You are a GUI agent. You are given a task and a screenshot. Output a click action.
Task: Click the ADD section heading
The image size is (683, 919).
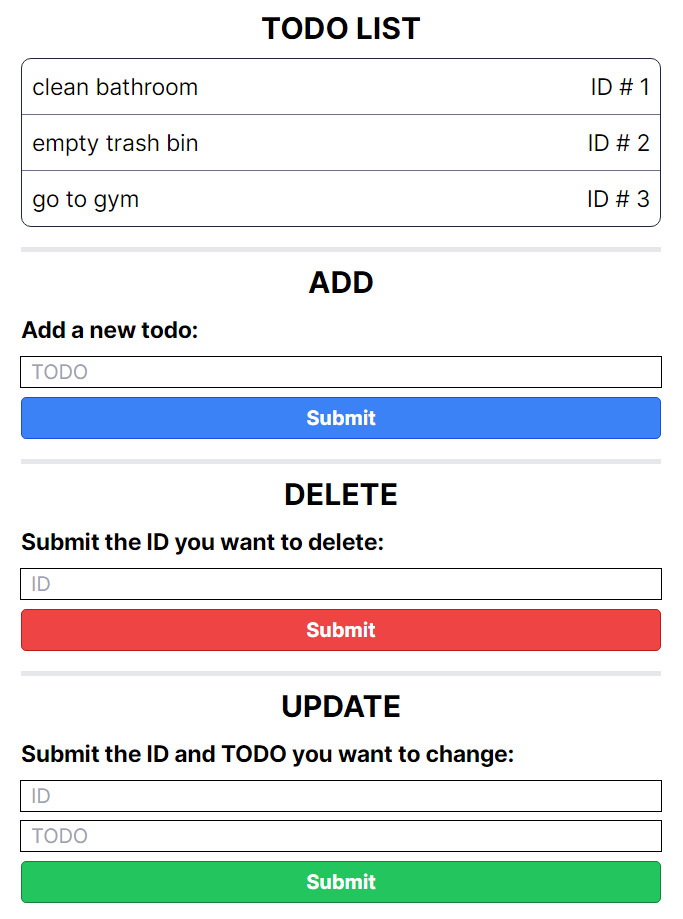tap(341, 283)
